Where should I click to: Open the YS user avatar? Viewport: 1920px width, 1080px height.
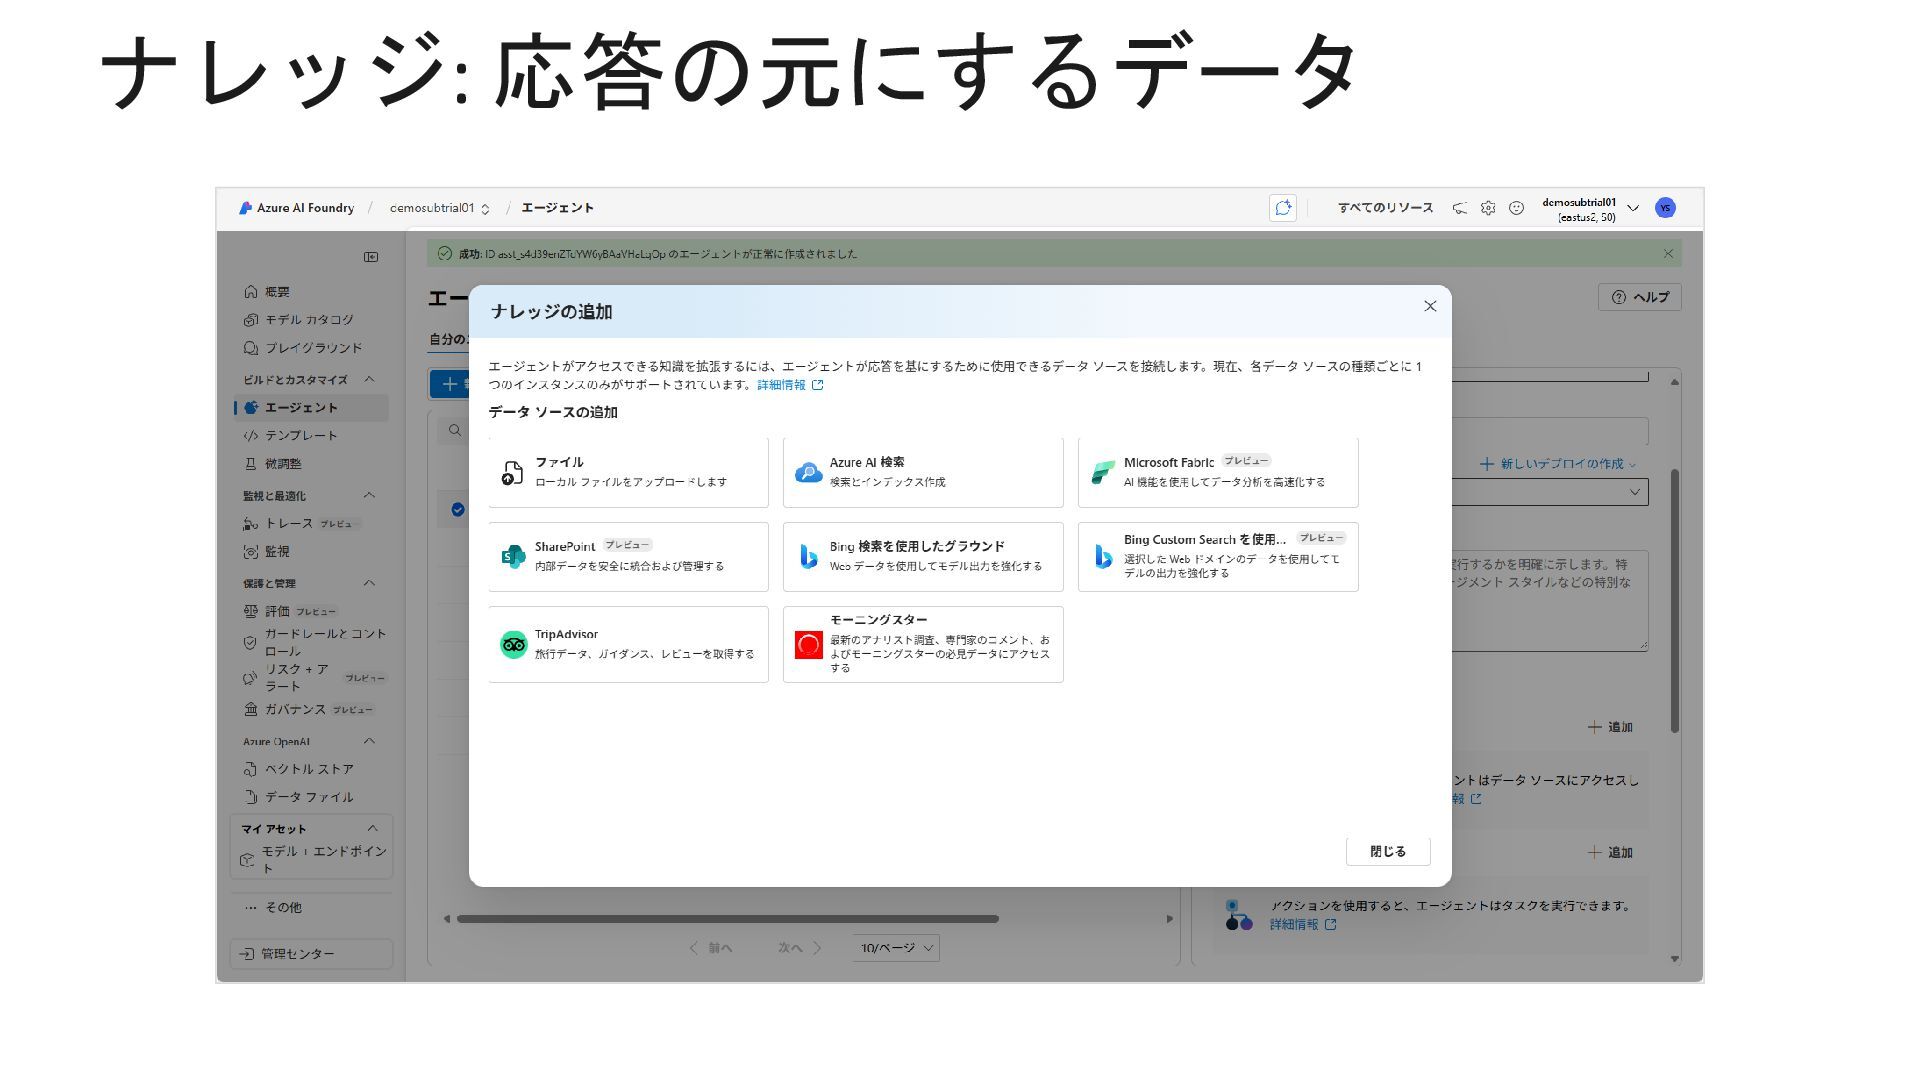coord(1665,208)
